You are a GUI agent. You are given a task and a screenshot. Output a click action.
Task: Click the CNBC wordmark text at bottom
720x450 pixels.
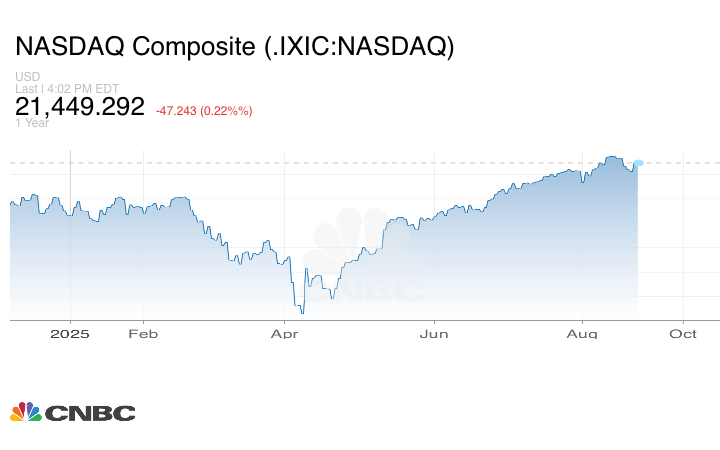(89, 412)
